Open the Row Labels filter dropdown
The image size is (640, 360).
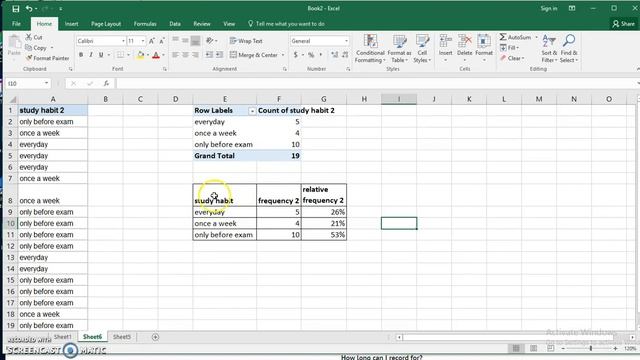click(252, 111)
